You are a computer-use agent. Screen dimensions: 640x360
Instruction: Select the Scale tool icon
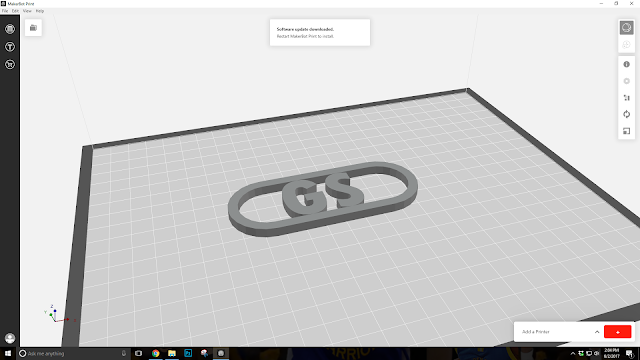coord(627,131)
